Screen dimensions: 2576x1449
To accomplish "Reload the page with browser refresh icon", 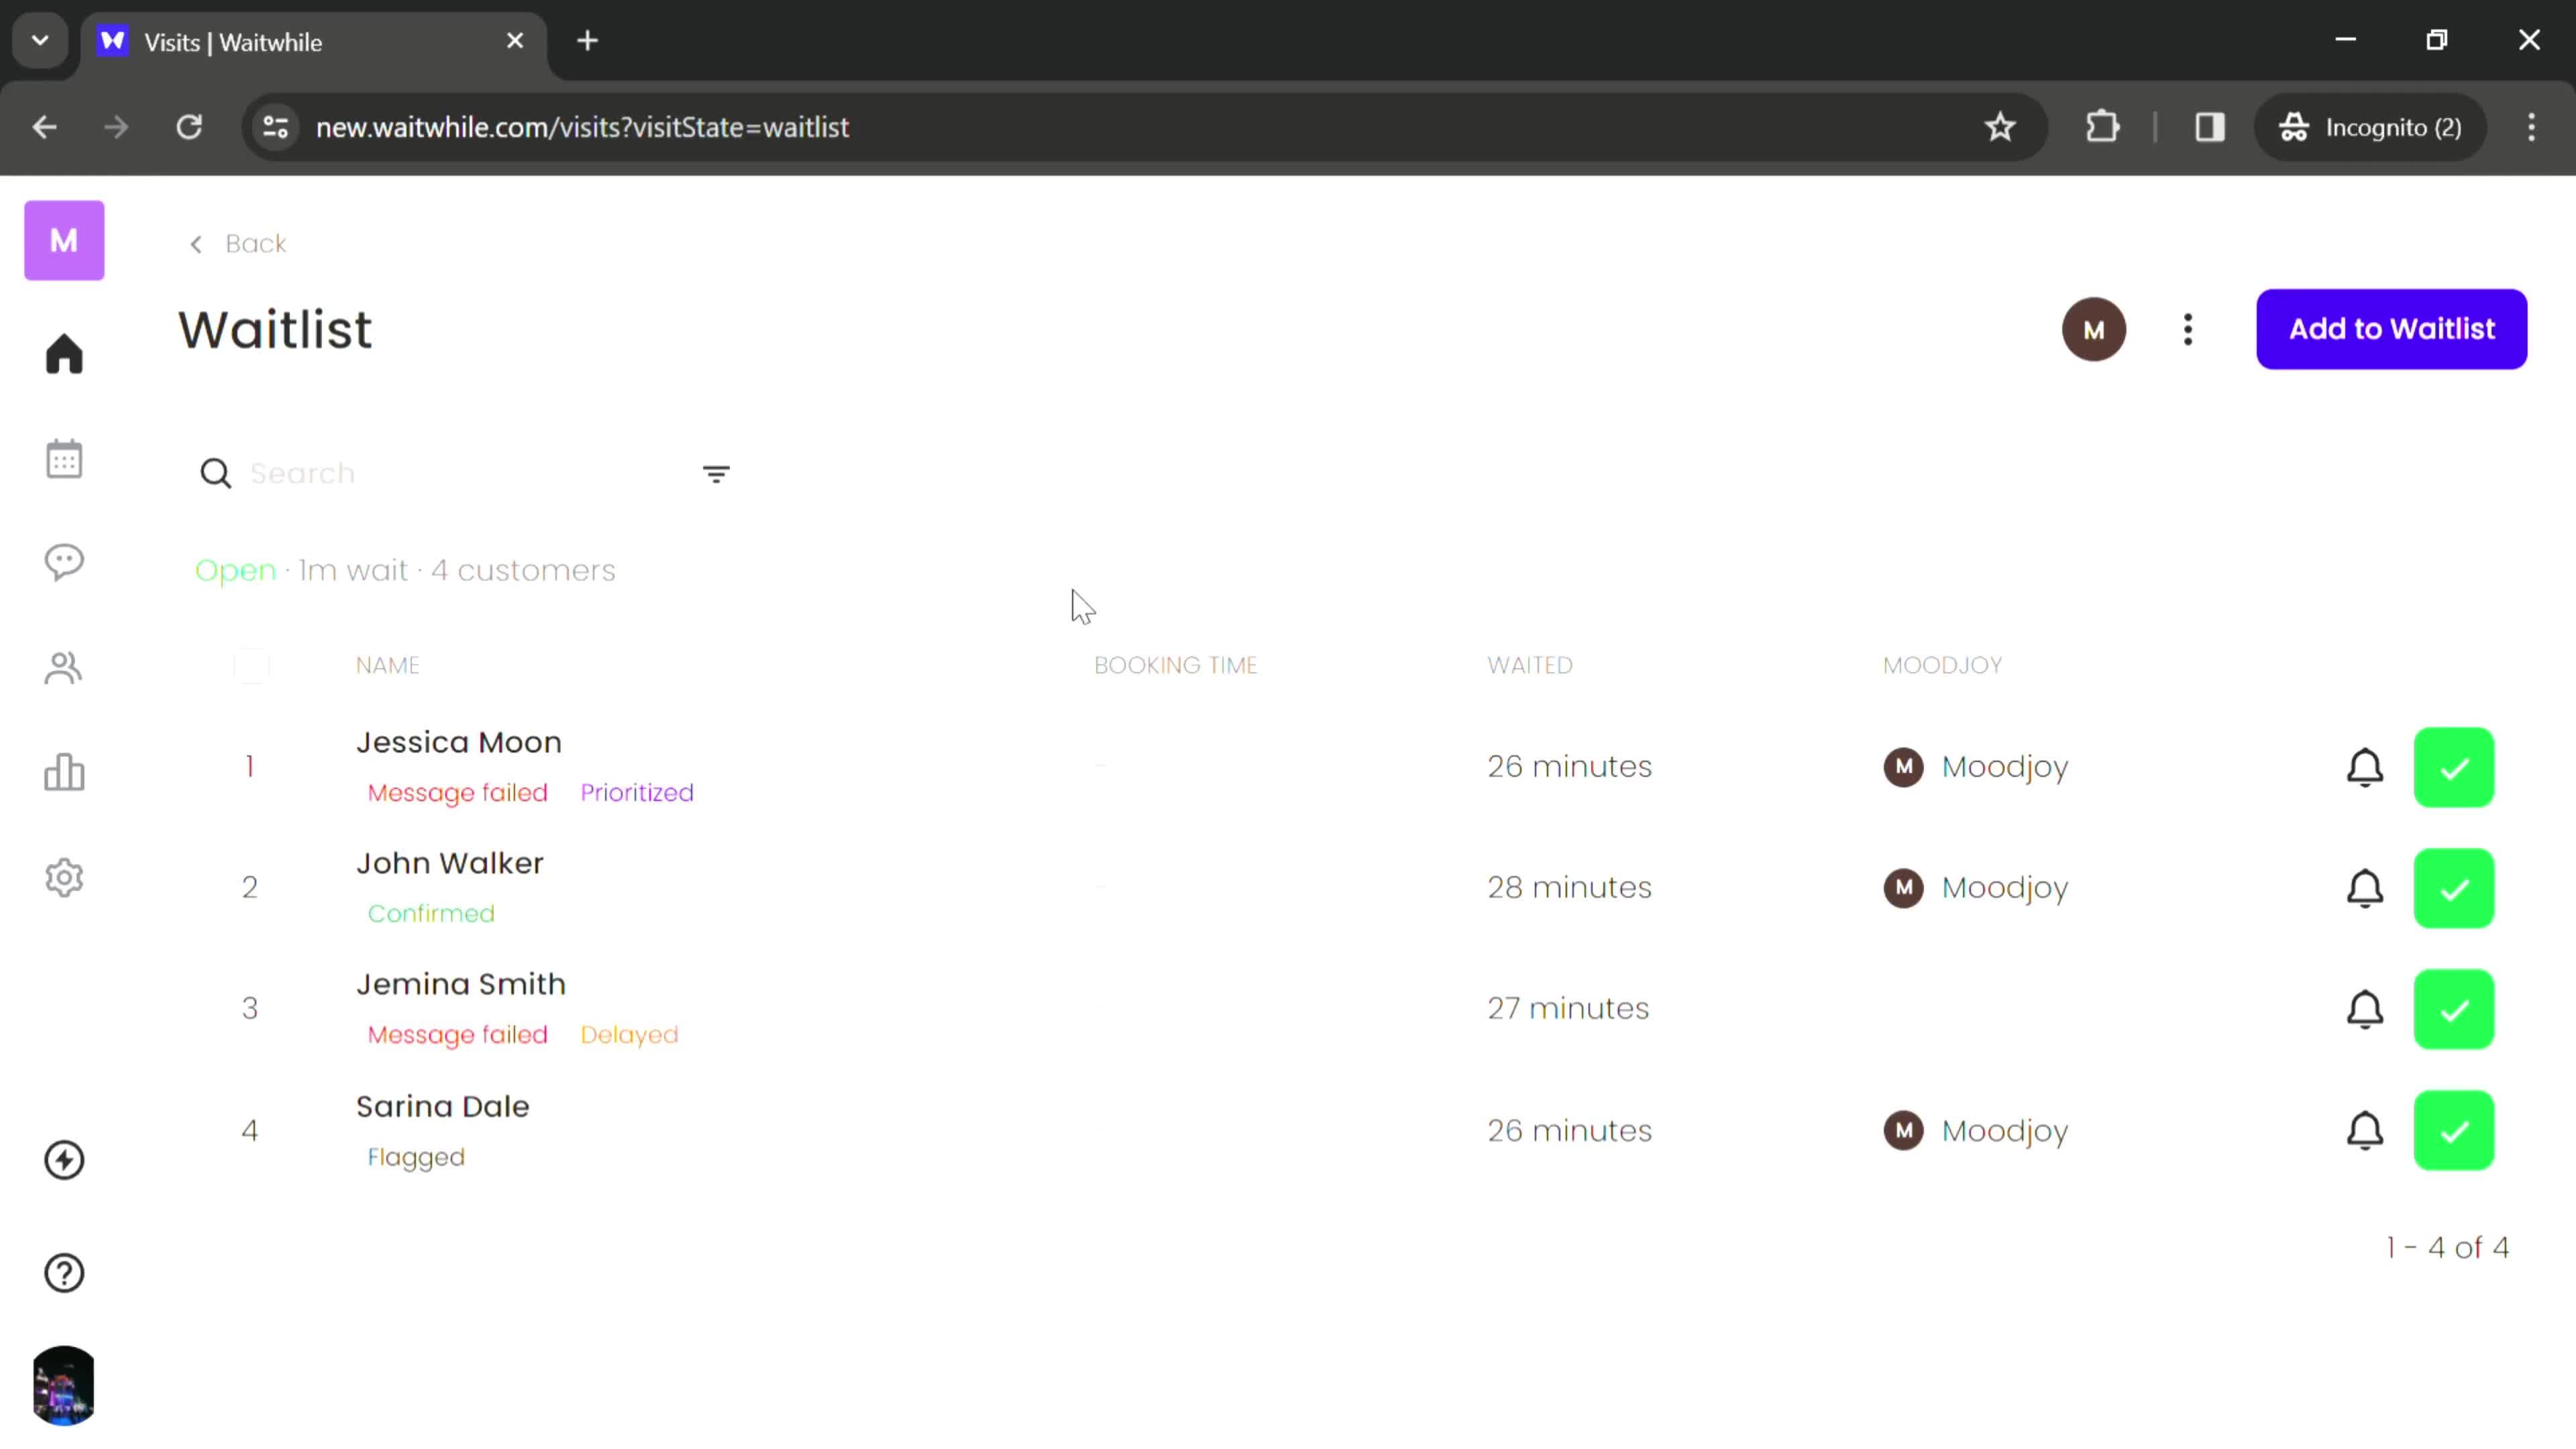I will click(189, 127).
